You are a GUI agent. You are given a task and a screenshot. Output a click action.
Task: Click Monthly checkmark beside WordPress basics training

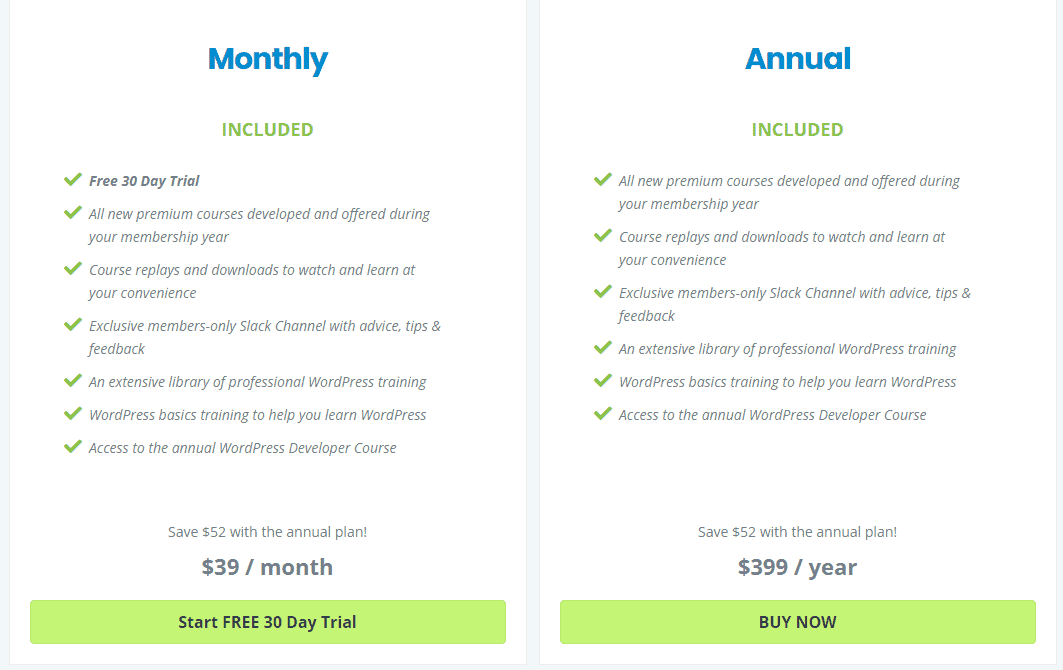point(73,414)
